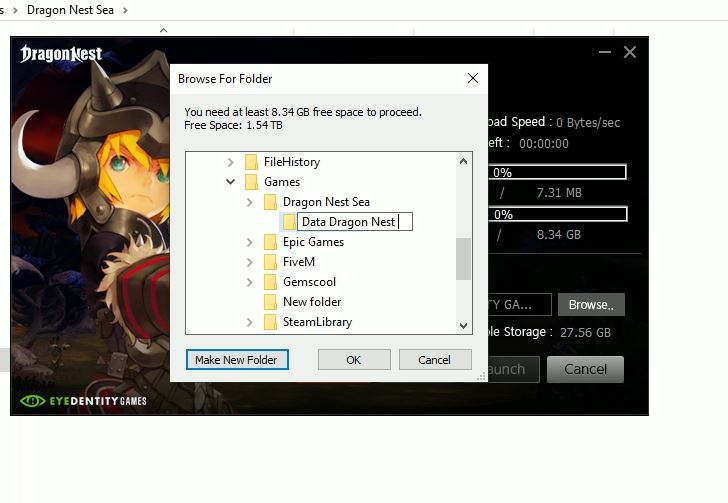
Task: Click Browse.. in the Dragon Nest launcher
Action: pyautogui.click(x=591, y=305)
